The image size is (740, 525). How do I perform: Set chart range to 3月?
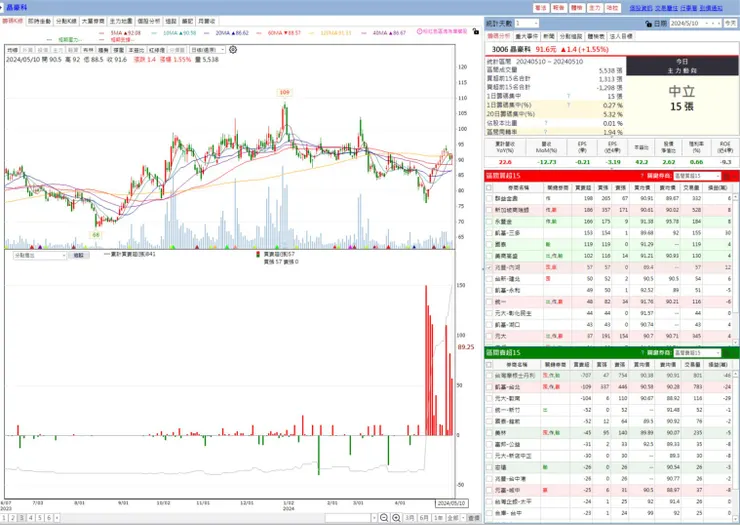click(x=410, y=518)
